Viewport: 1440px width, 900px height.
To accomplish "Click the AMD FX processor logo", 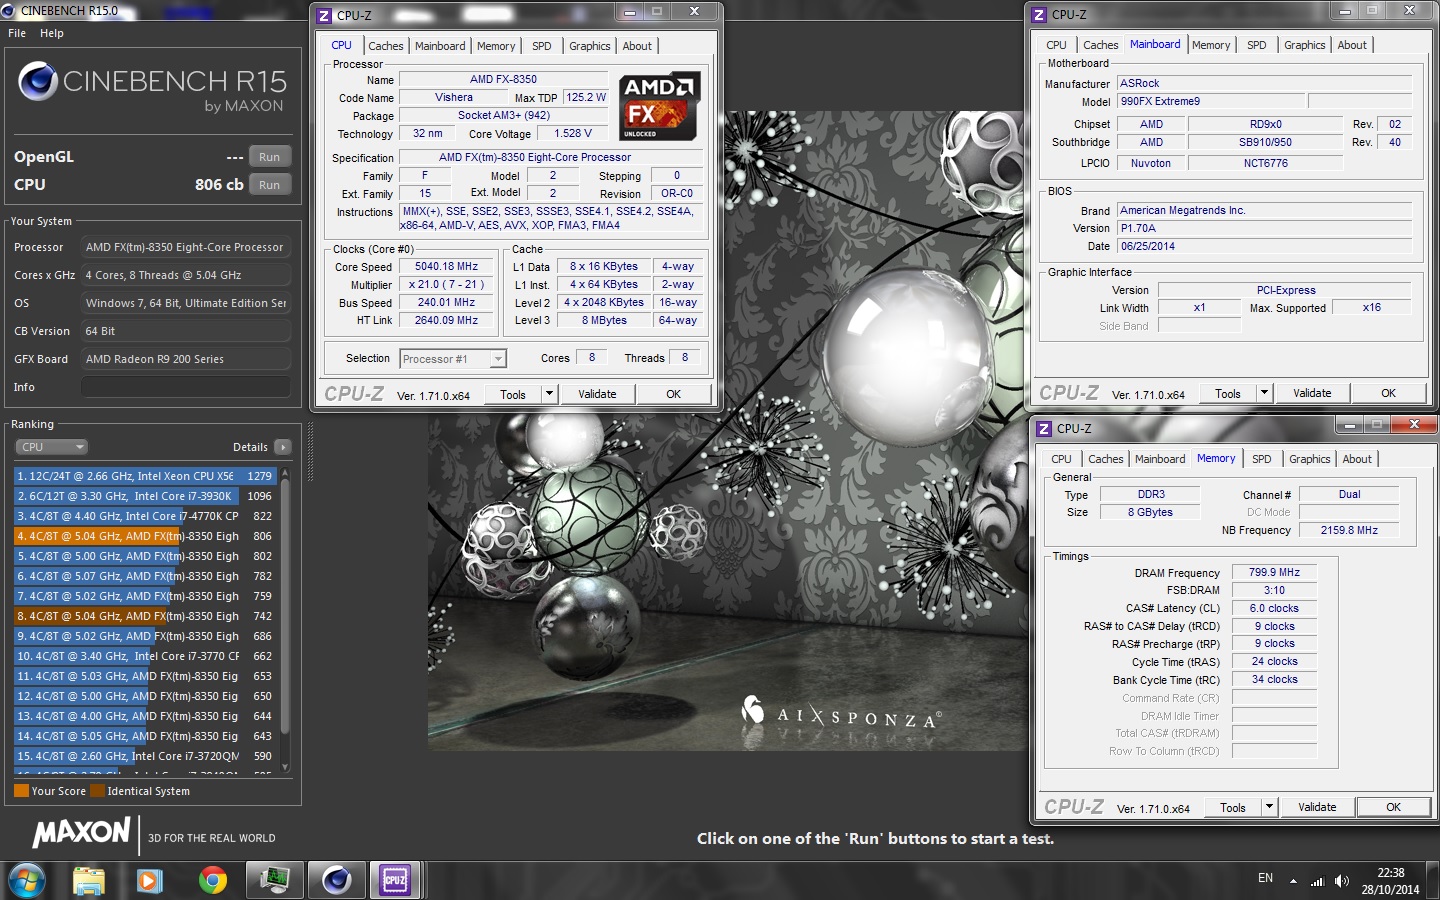I will (x=658, y=106).
